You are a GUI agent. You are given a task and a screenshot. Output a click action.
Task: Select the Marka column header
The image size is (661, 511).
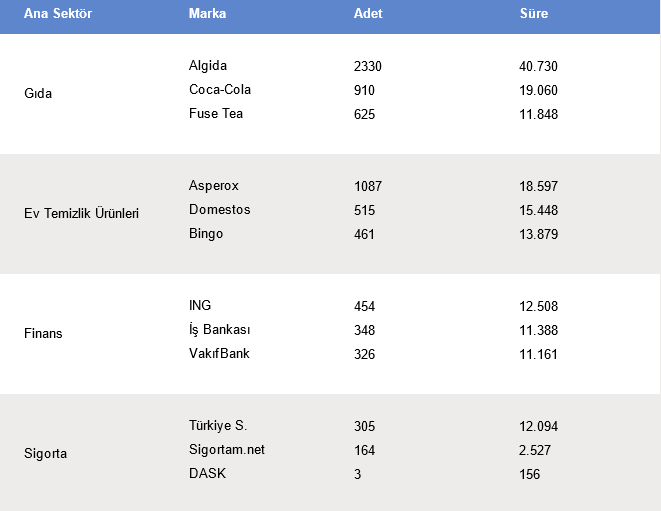pyautogui.click(x=207, y=13)
